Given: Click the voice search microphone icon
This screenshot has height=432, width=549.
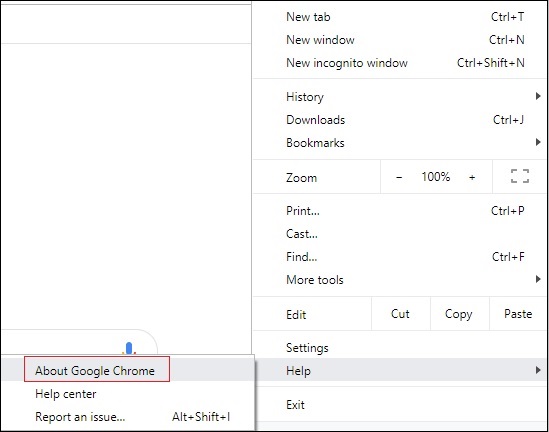Looking at the screenshot, I should click(129, 348).
